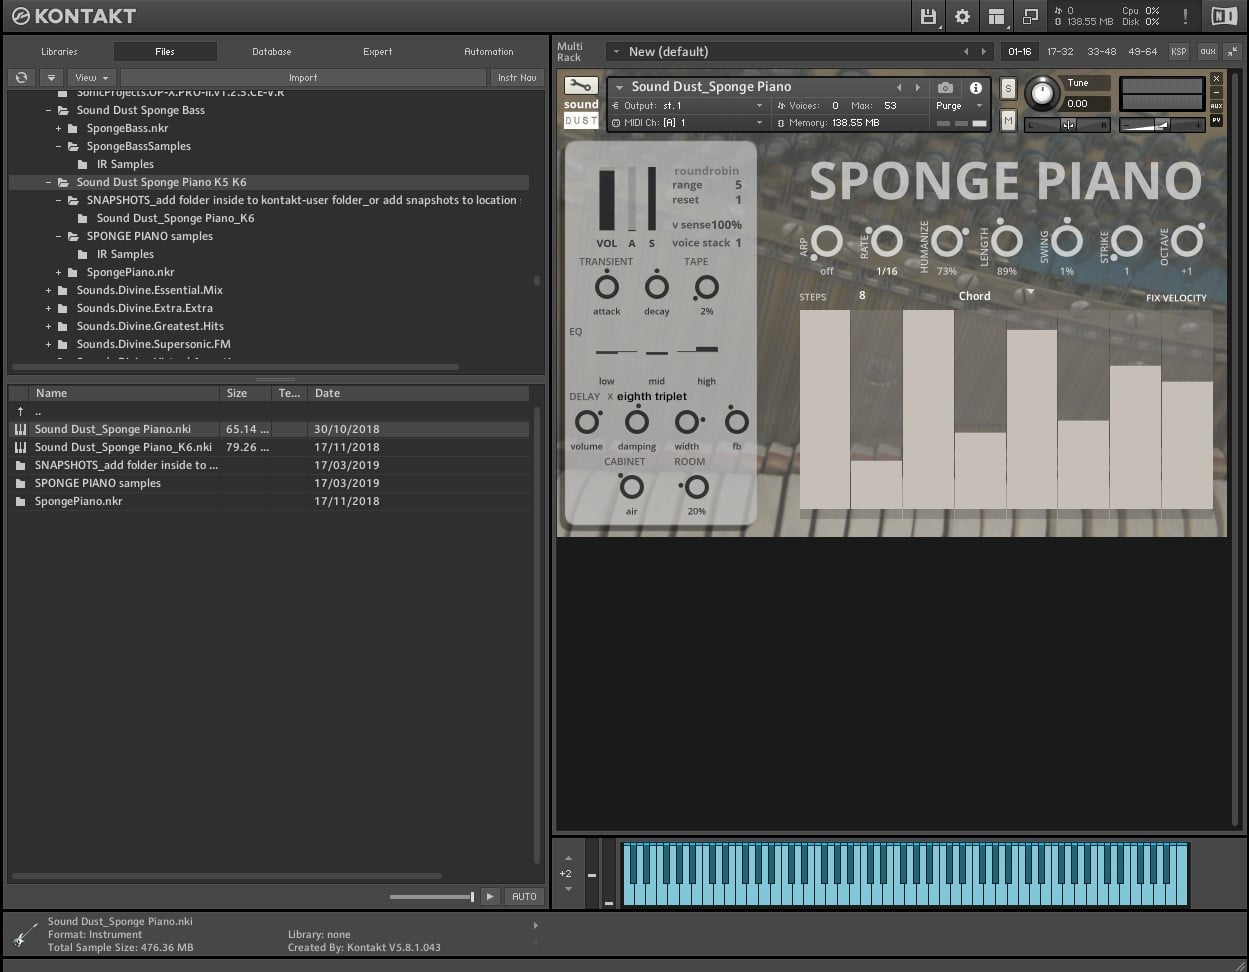Image resolution: width=1249 pixels, height=972 pixels.
Task: Center the pan control icon
Action: [1068, 125]
